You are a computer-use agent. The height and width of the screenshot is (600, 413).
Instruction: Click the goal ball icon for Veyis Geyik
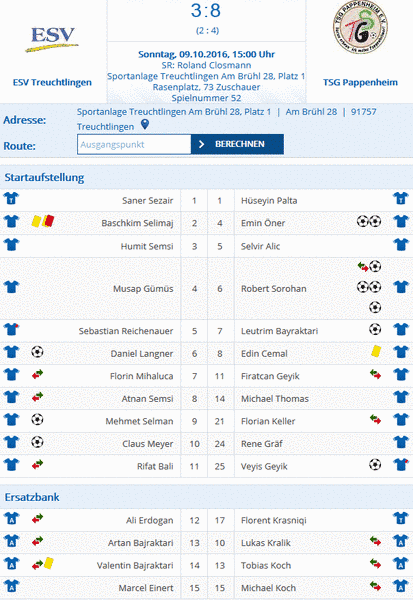(375, 465)
